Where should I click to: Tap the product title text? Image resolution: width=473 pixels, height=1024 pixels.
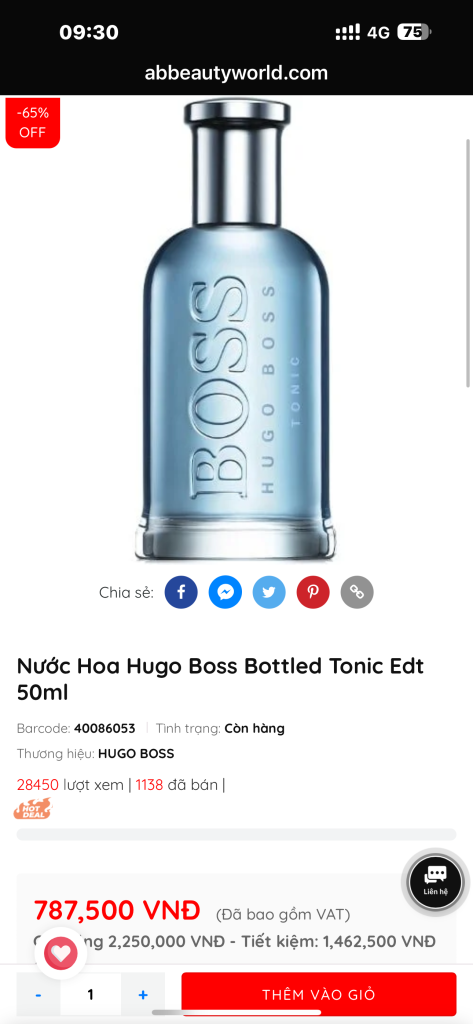click(x=220, y=679)
